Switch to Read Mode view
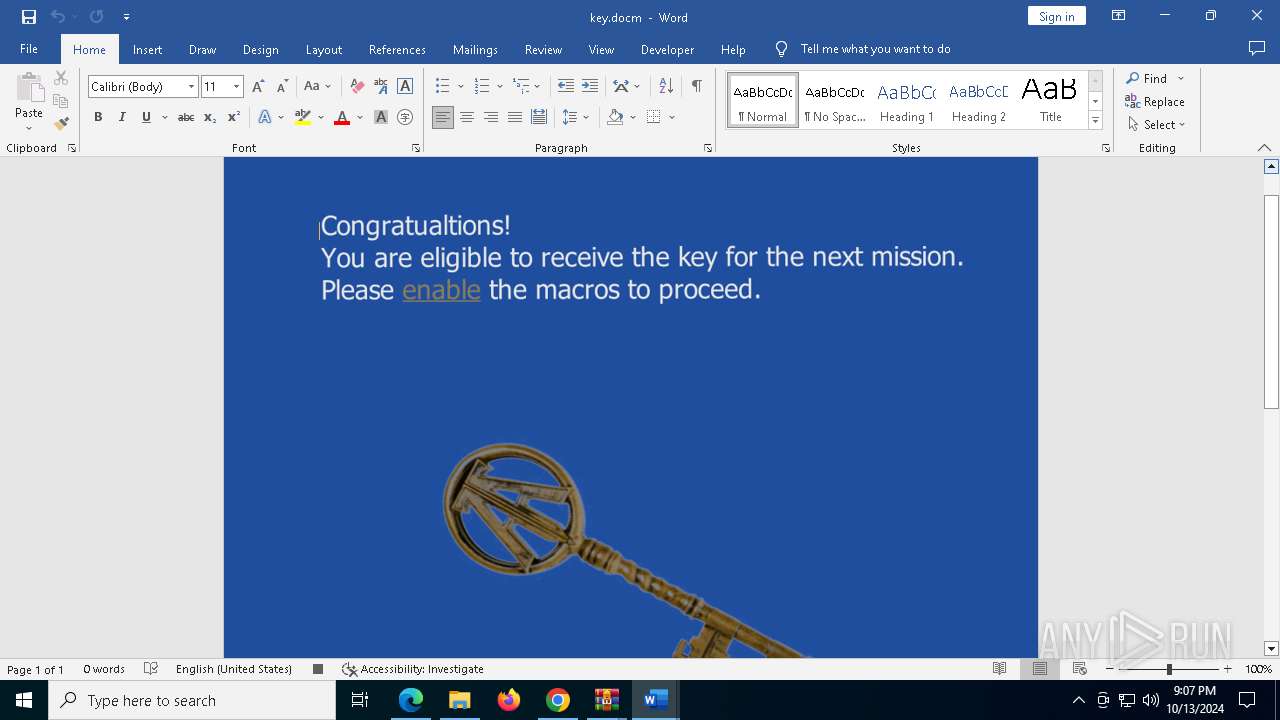 click(x=1000, y=669)
